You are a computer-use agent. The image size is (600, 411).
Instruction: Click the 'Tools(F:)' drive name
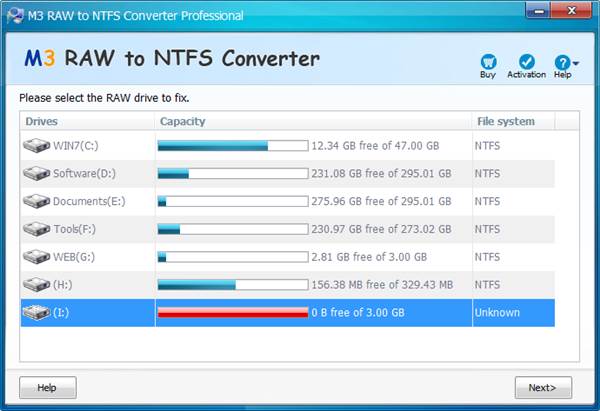tap(75, 229)
